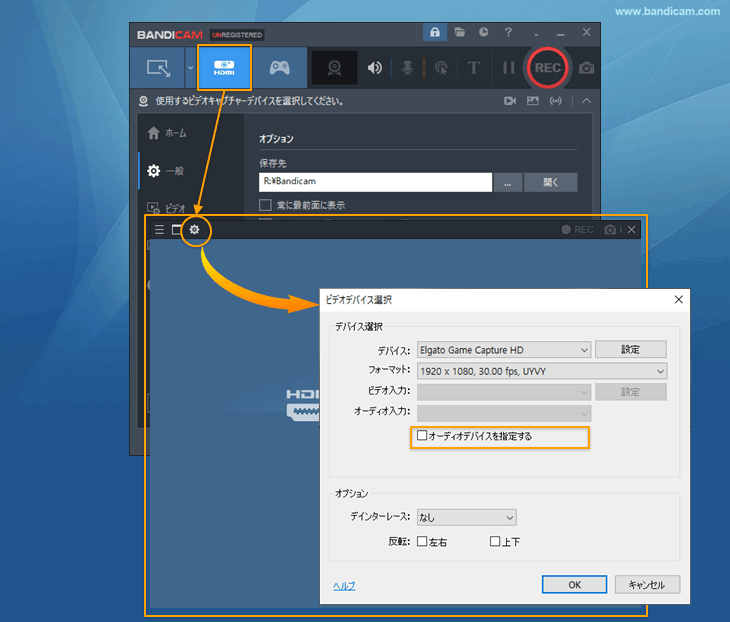Click the 保存先 folder path field
Screen dimensions: 730x622
point(375,182)
